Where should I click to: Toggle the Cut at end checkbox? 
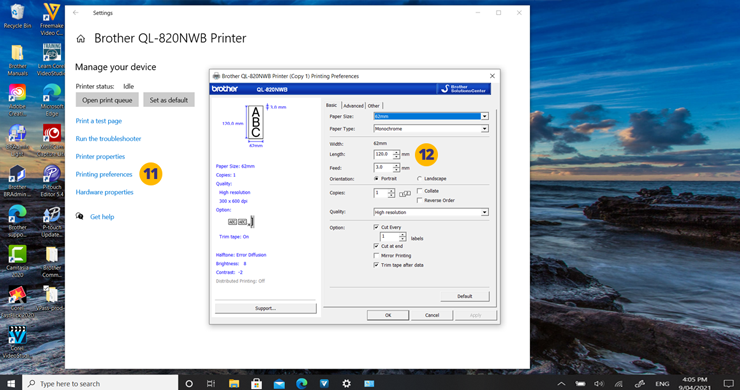[x=376, y=246]
